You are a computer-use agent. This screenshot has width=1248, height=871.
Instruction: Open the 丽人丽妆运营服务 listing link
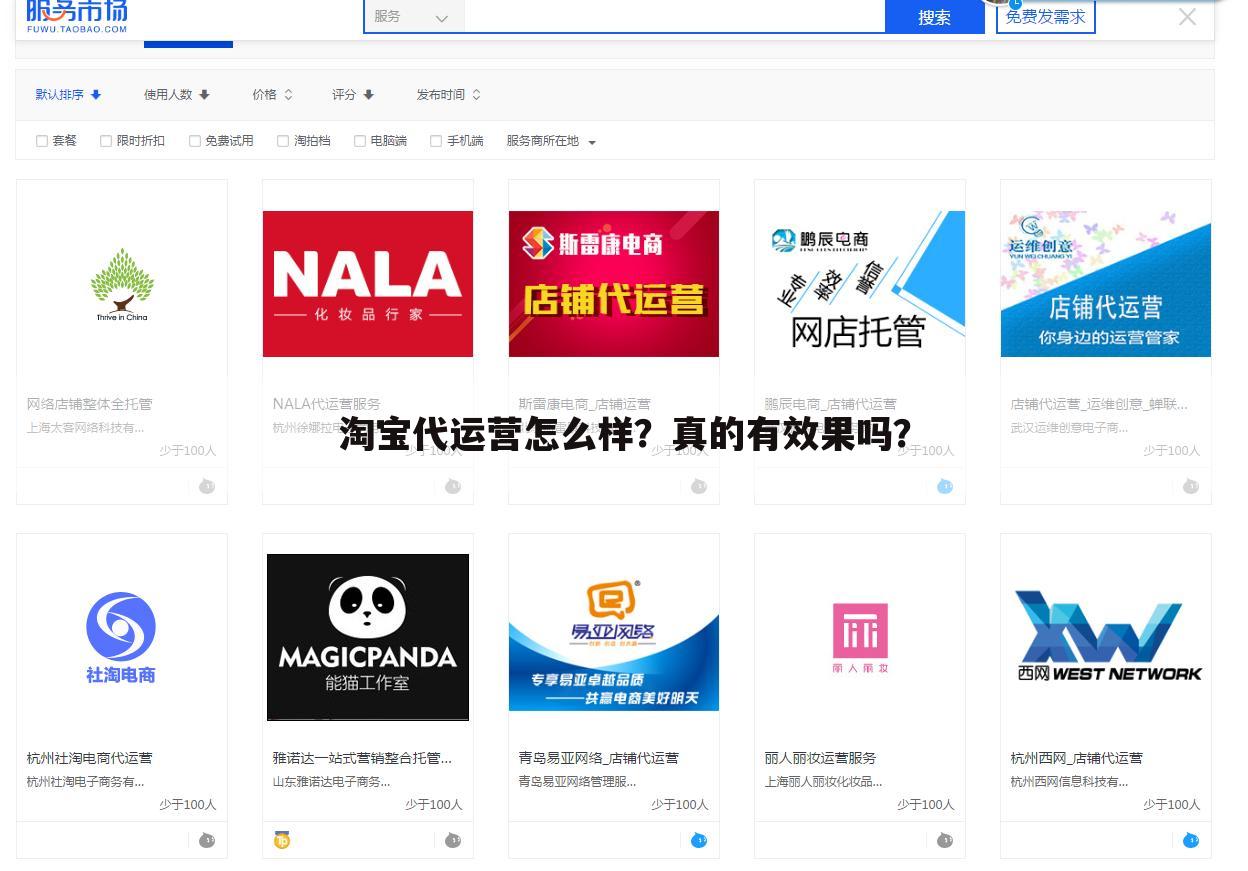pos(821,758)
